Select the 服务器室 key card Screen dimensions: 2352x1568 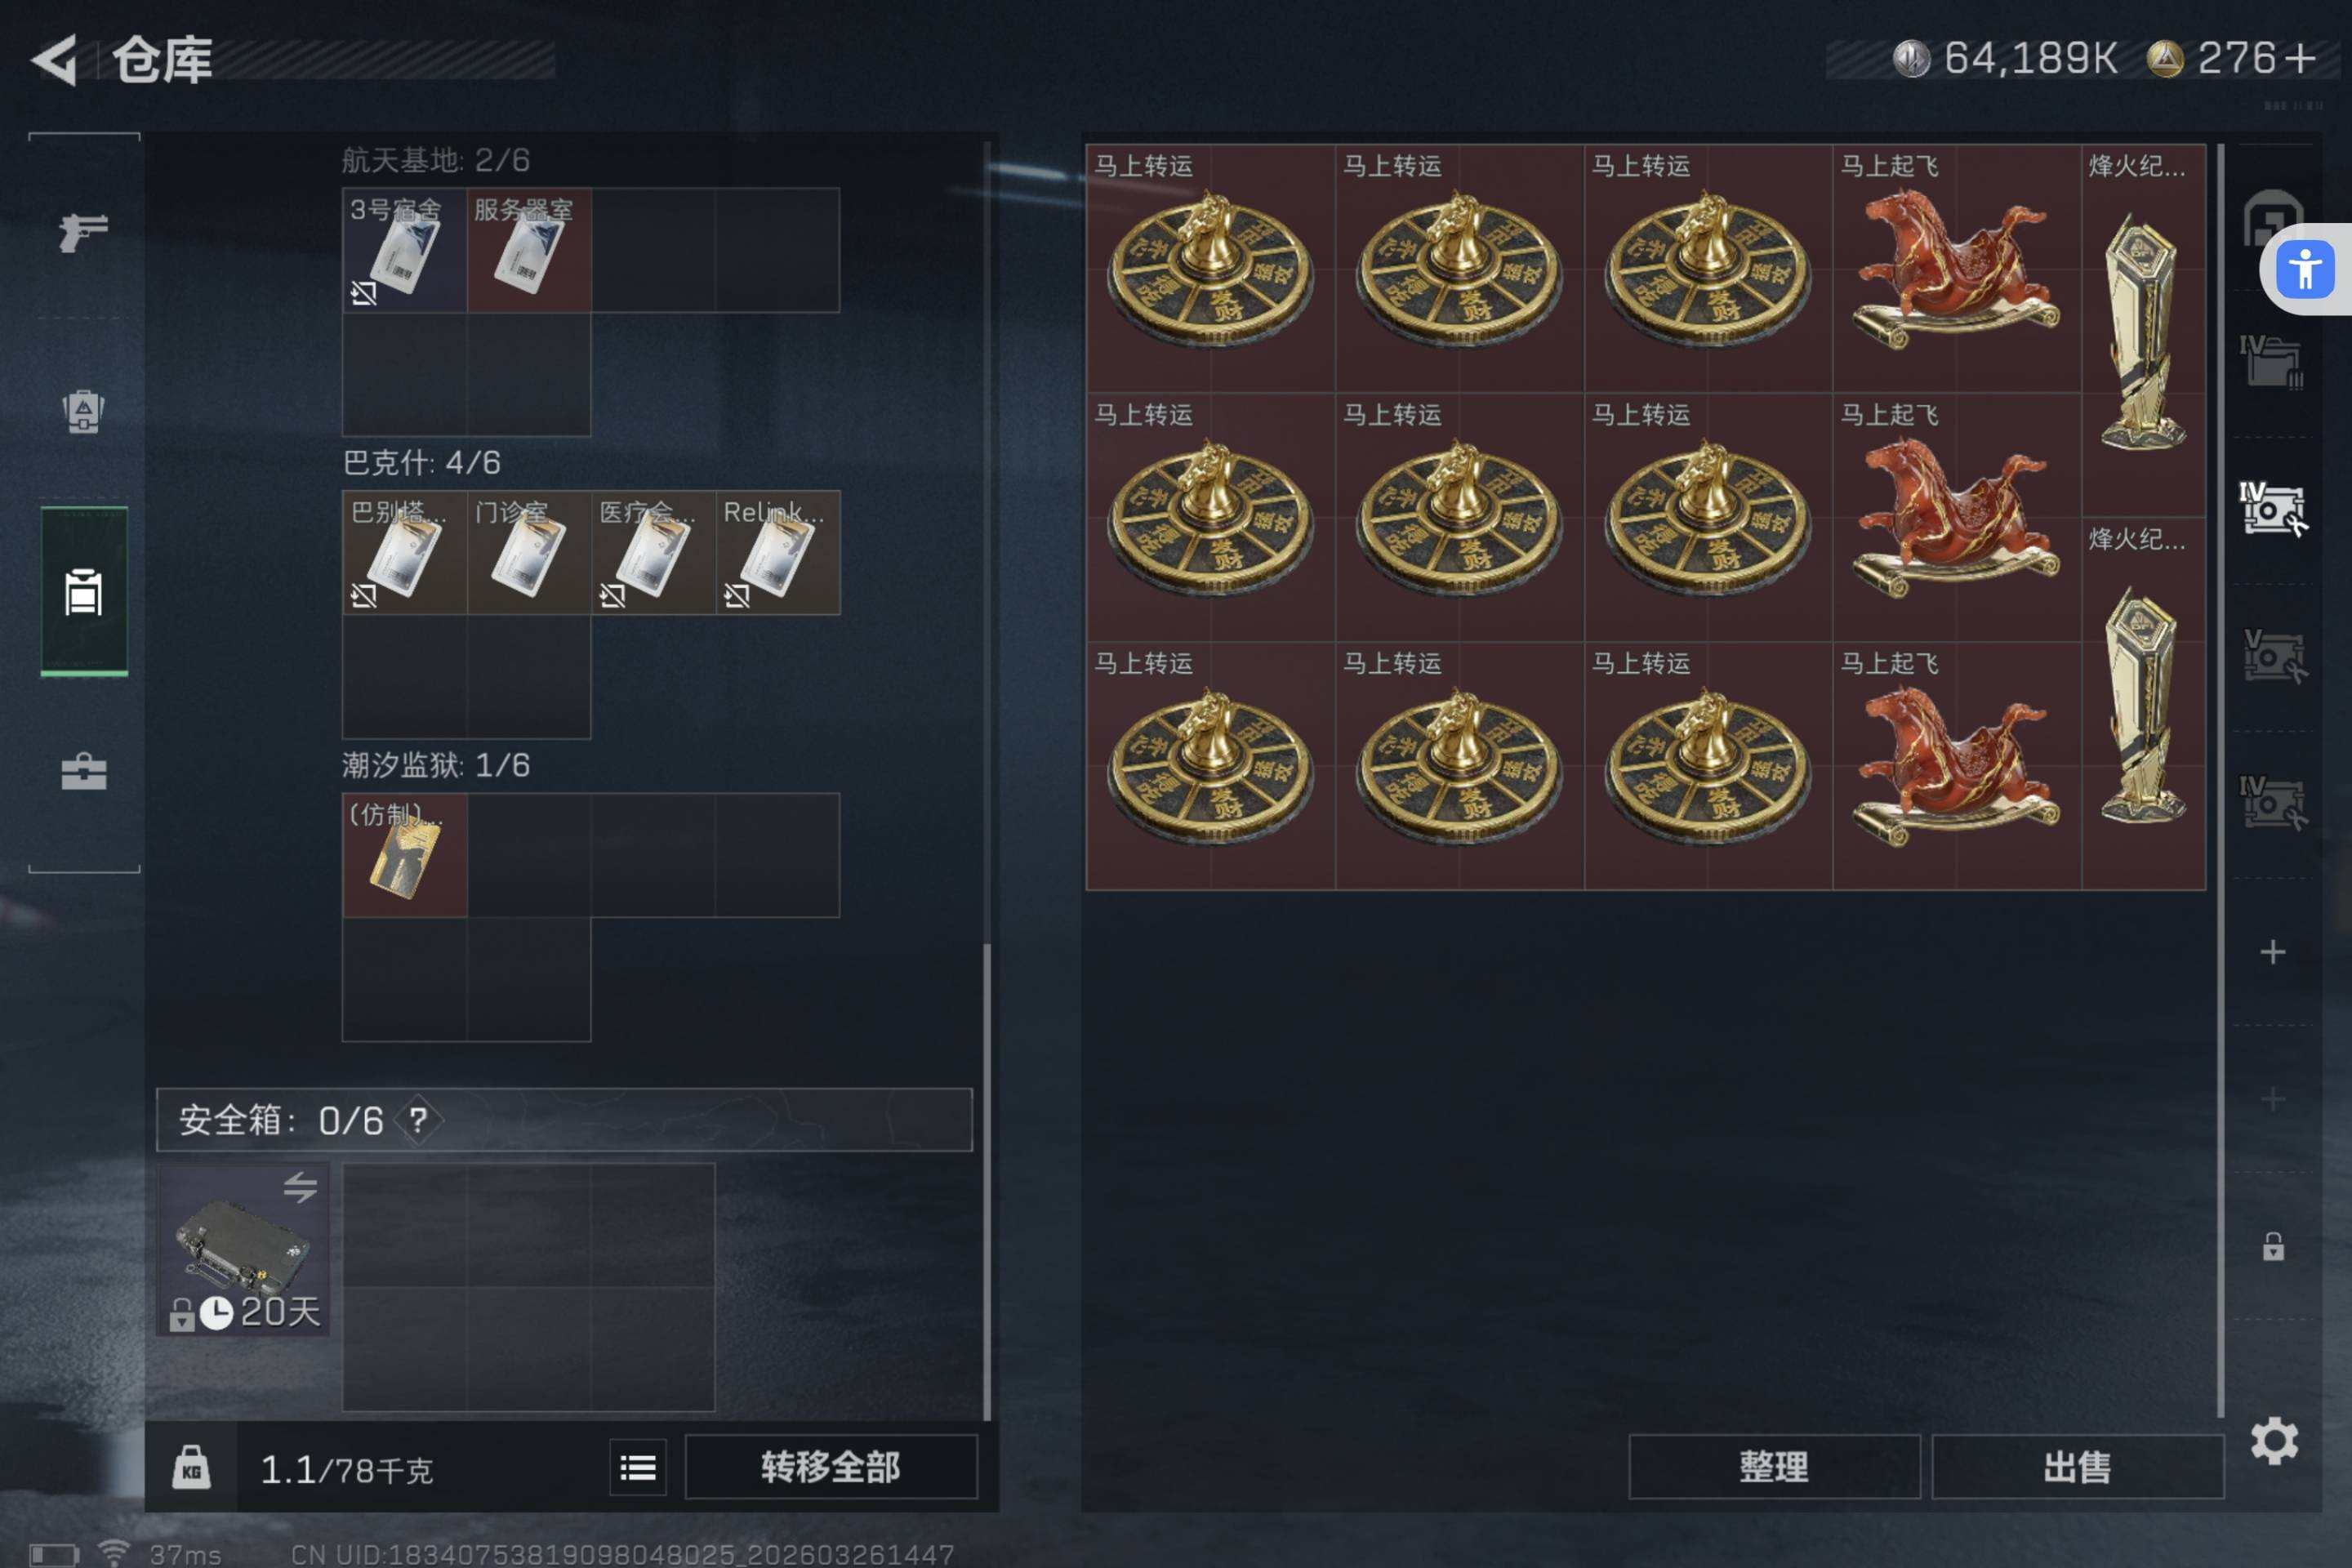(x=529, y=250)
